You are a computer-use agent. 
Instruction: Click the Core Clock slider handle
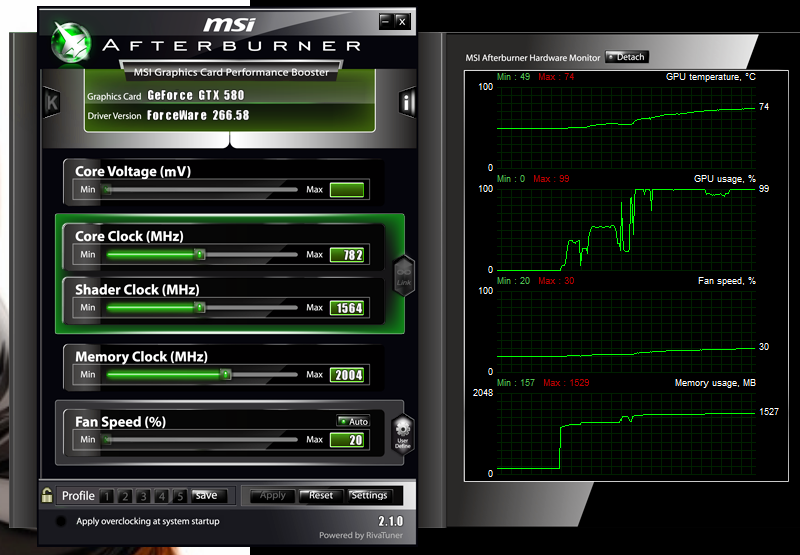coord(200,255)
